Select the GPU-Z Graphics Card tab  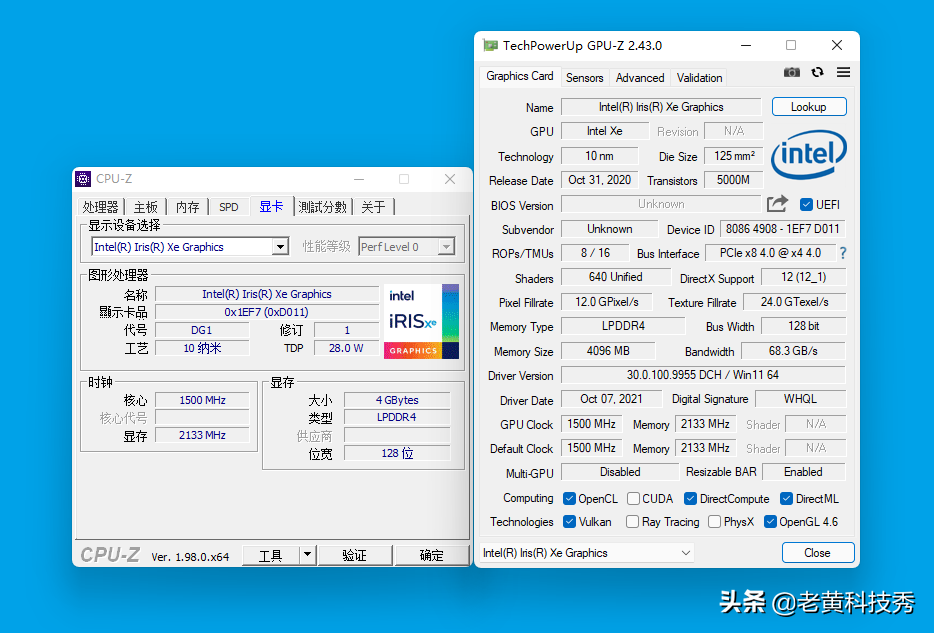(x=520, y=76)
